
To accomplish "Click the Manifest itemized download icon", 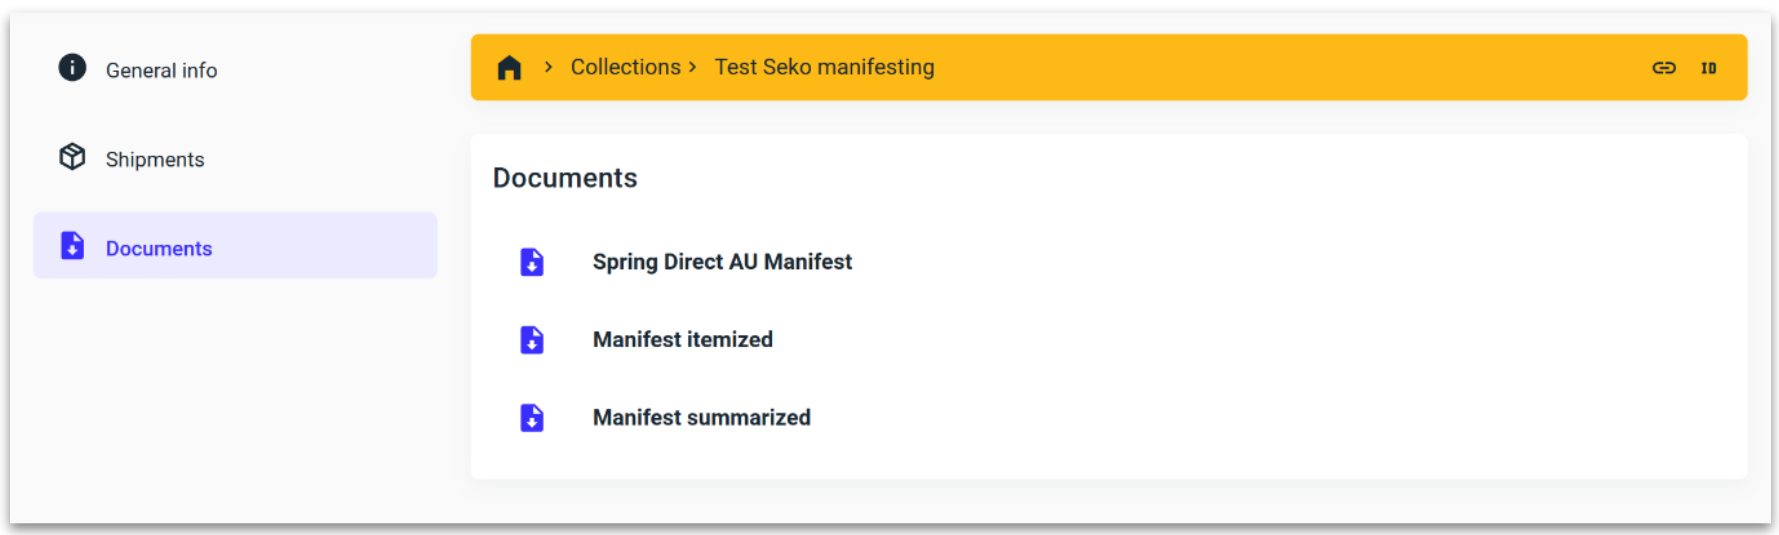I will click(x=532, y=340).
